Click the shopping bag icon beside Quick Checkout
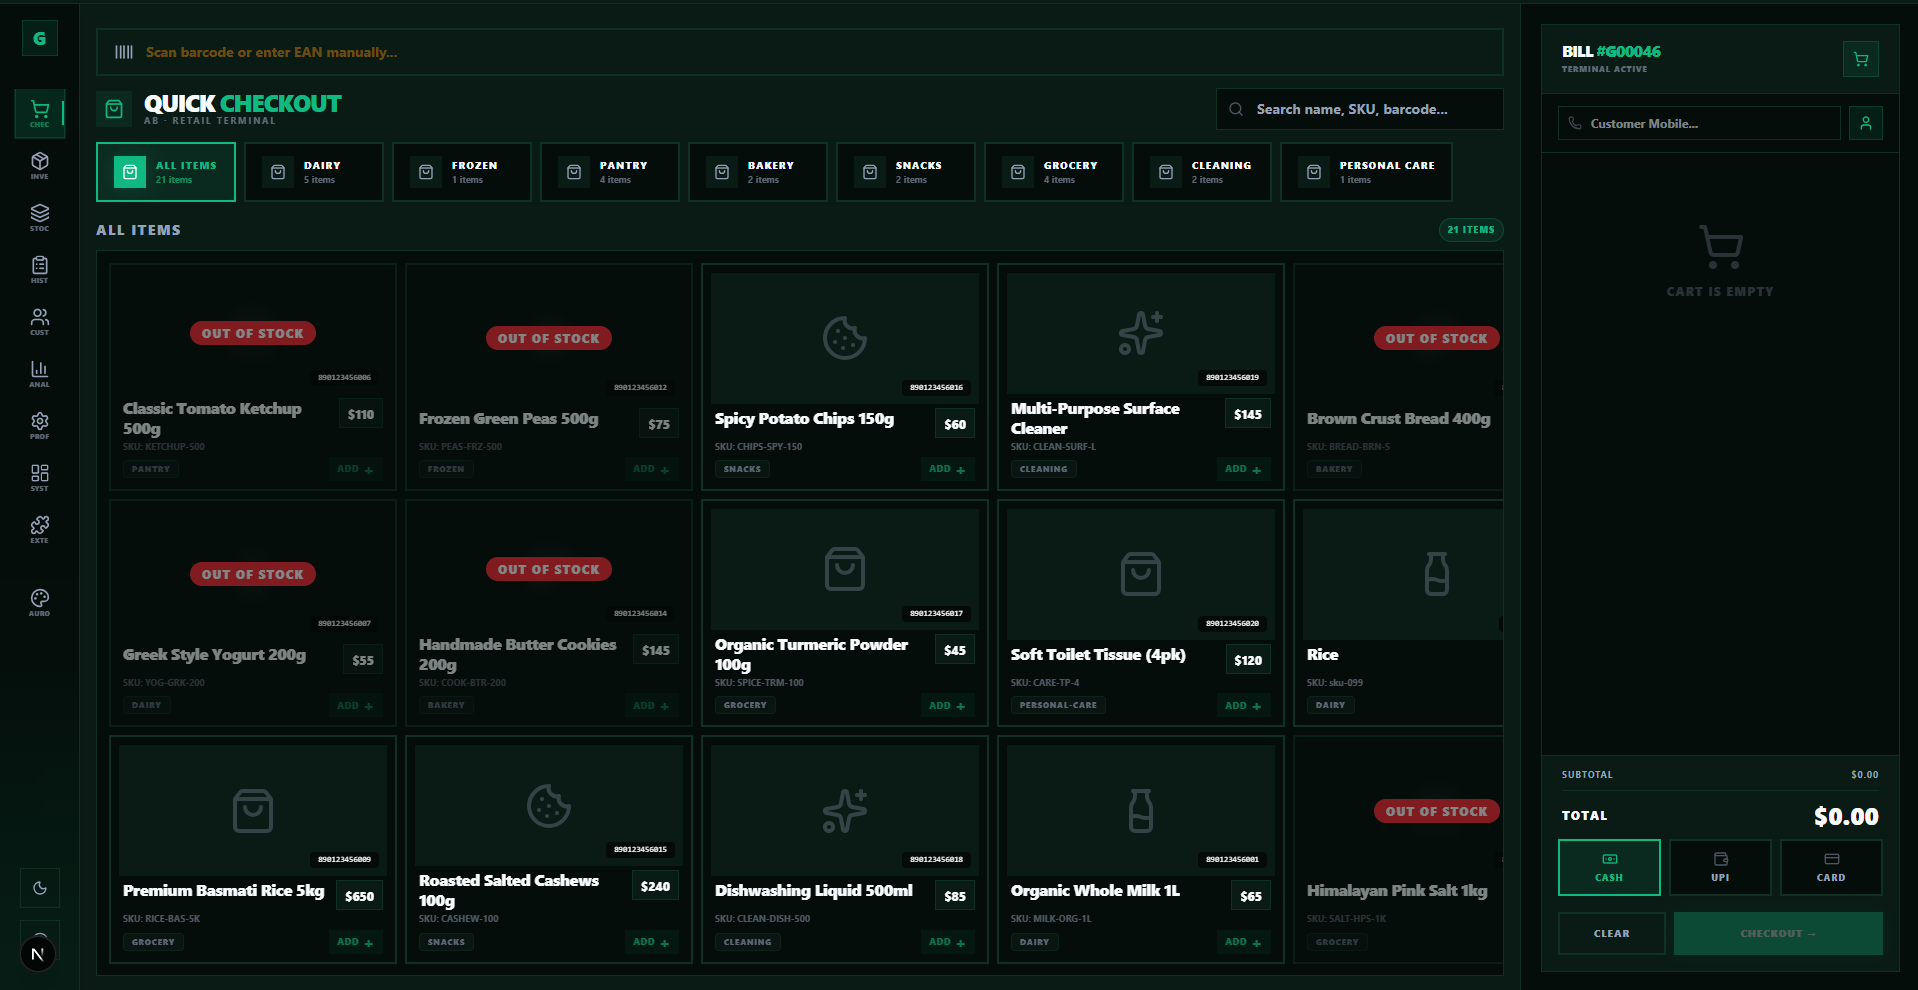 (x=114, y=109)
